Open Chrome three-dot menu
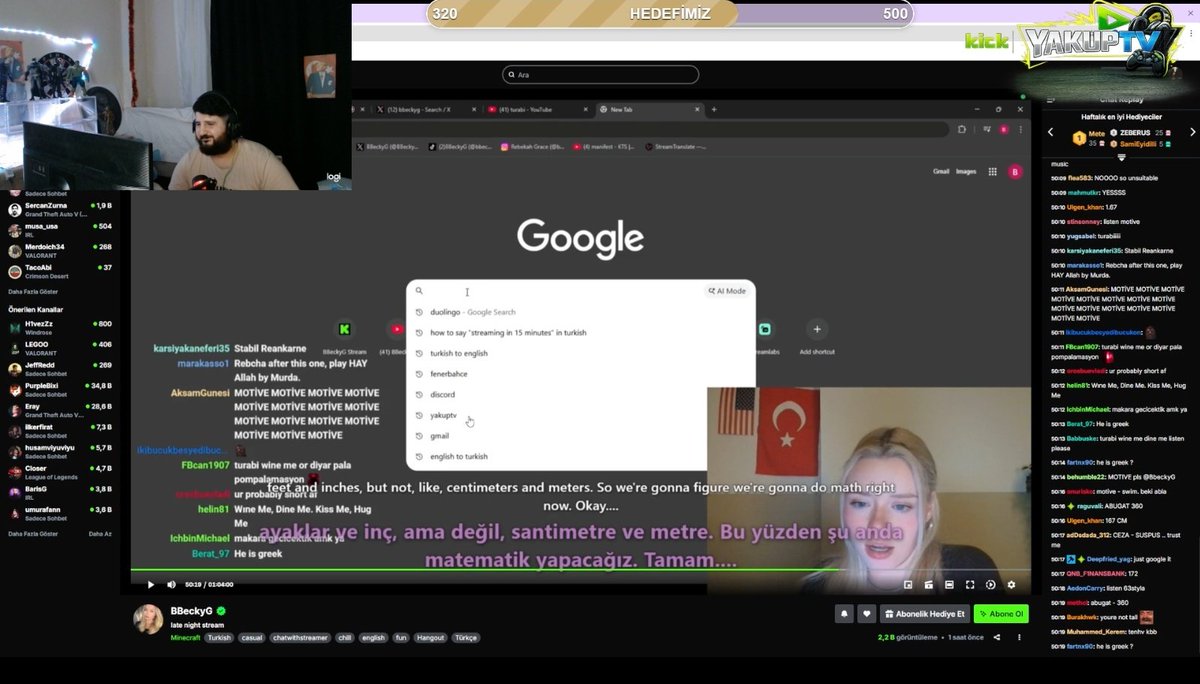This screenshot has height=684, width=1200. coord(1021,129)
